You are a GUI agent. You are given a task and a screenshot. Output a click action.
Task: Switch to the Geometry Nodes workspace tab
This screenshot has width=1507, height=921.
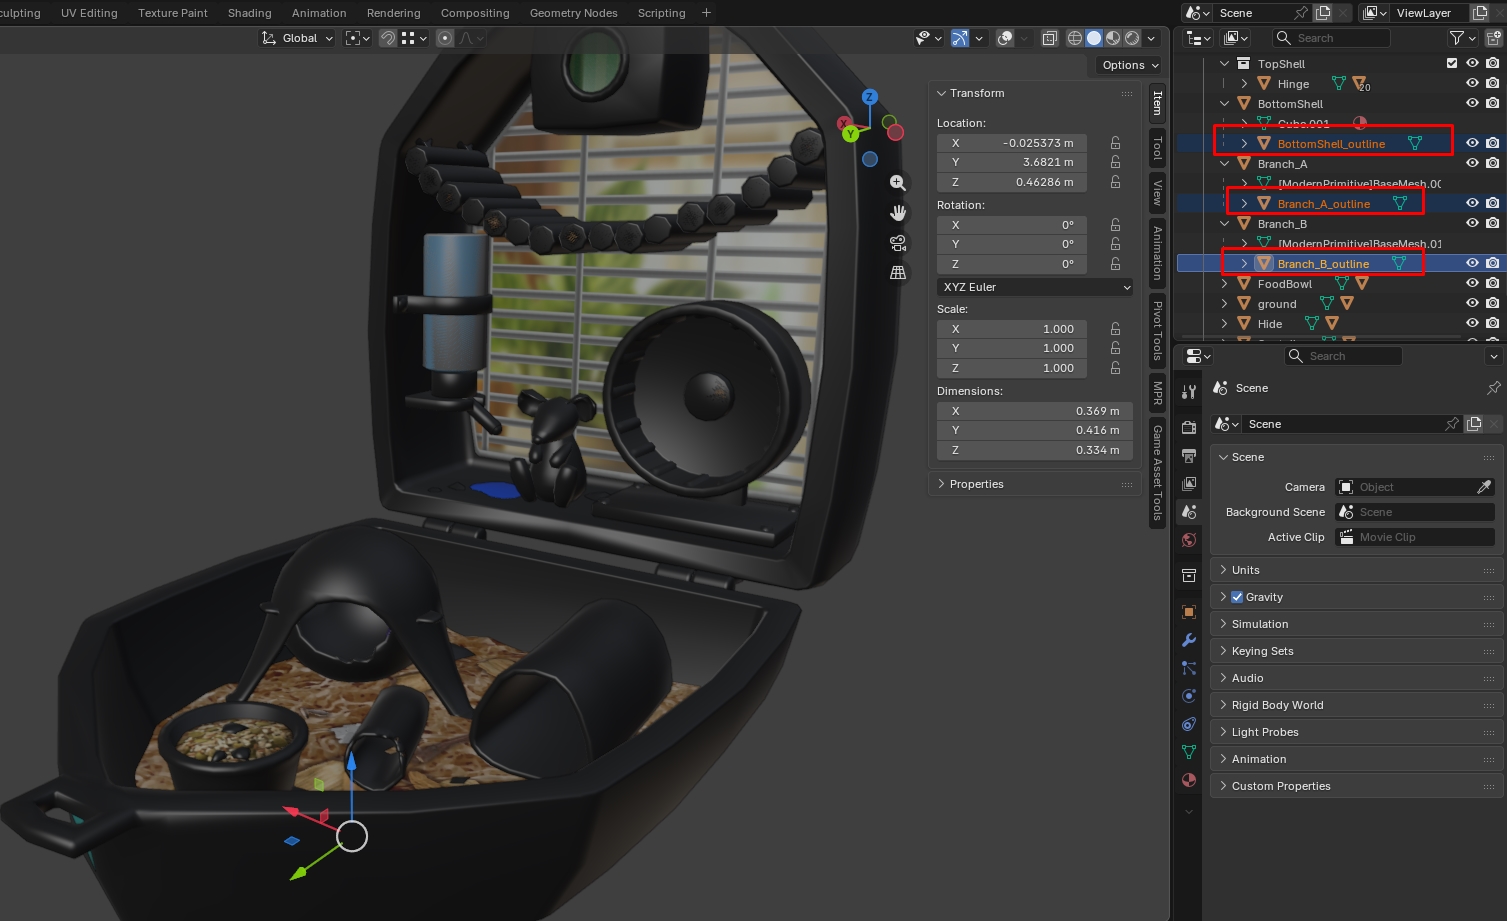573,13
